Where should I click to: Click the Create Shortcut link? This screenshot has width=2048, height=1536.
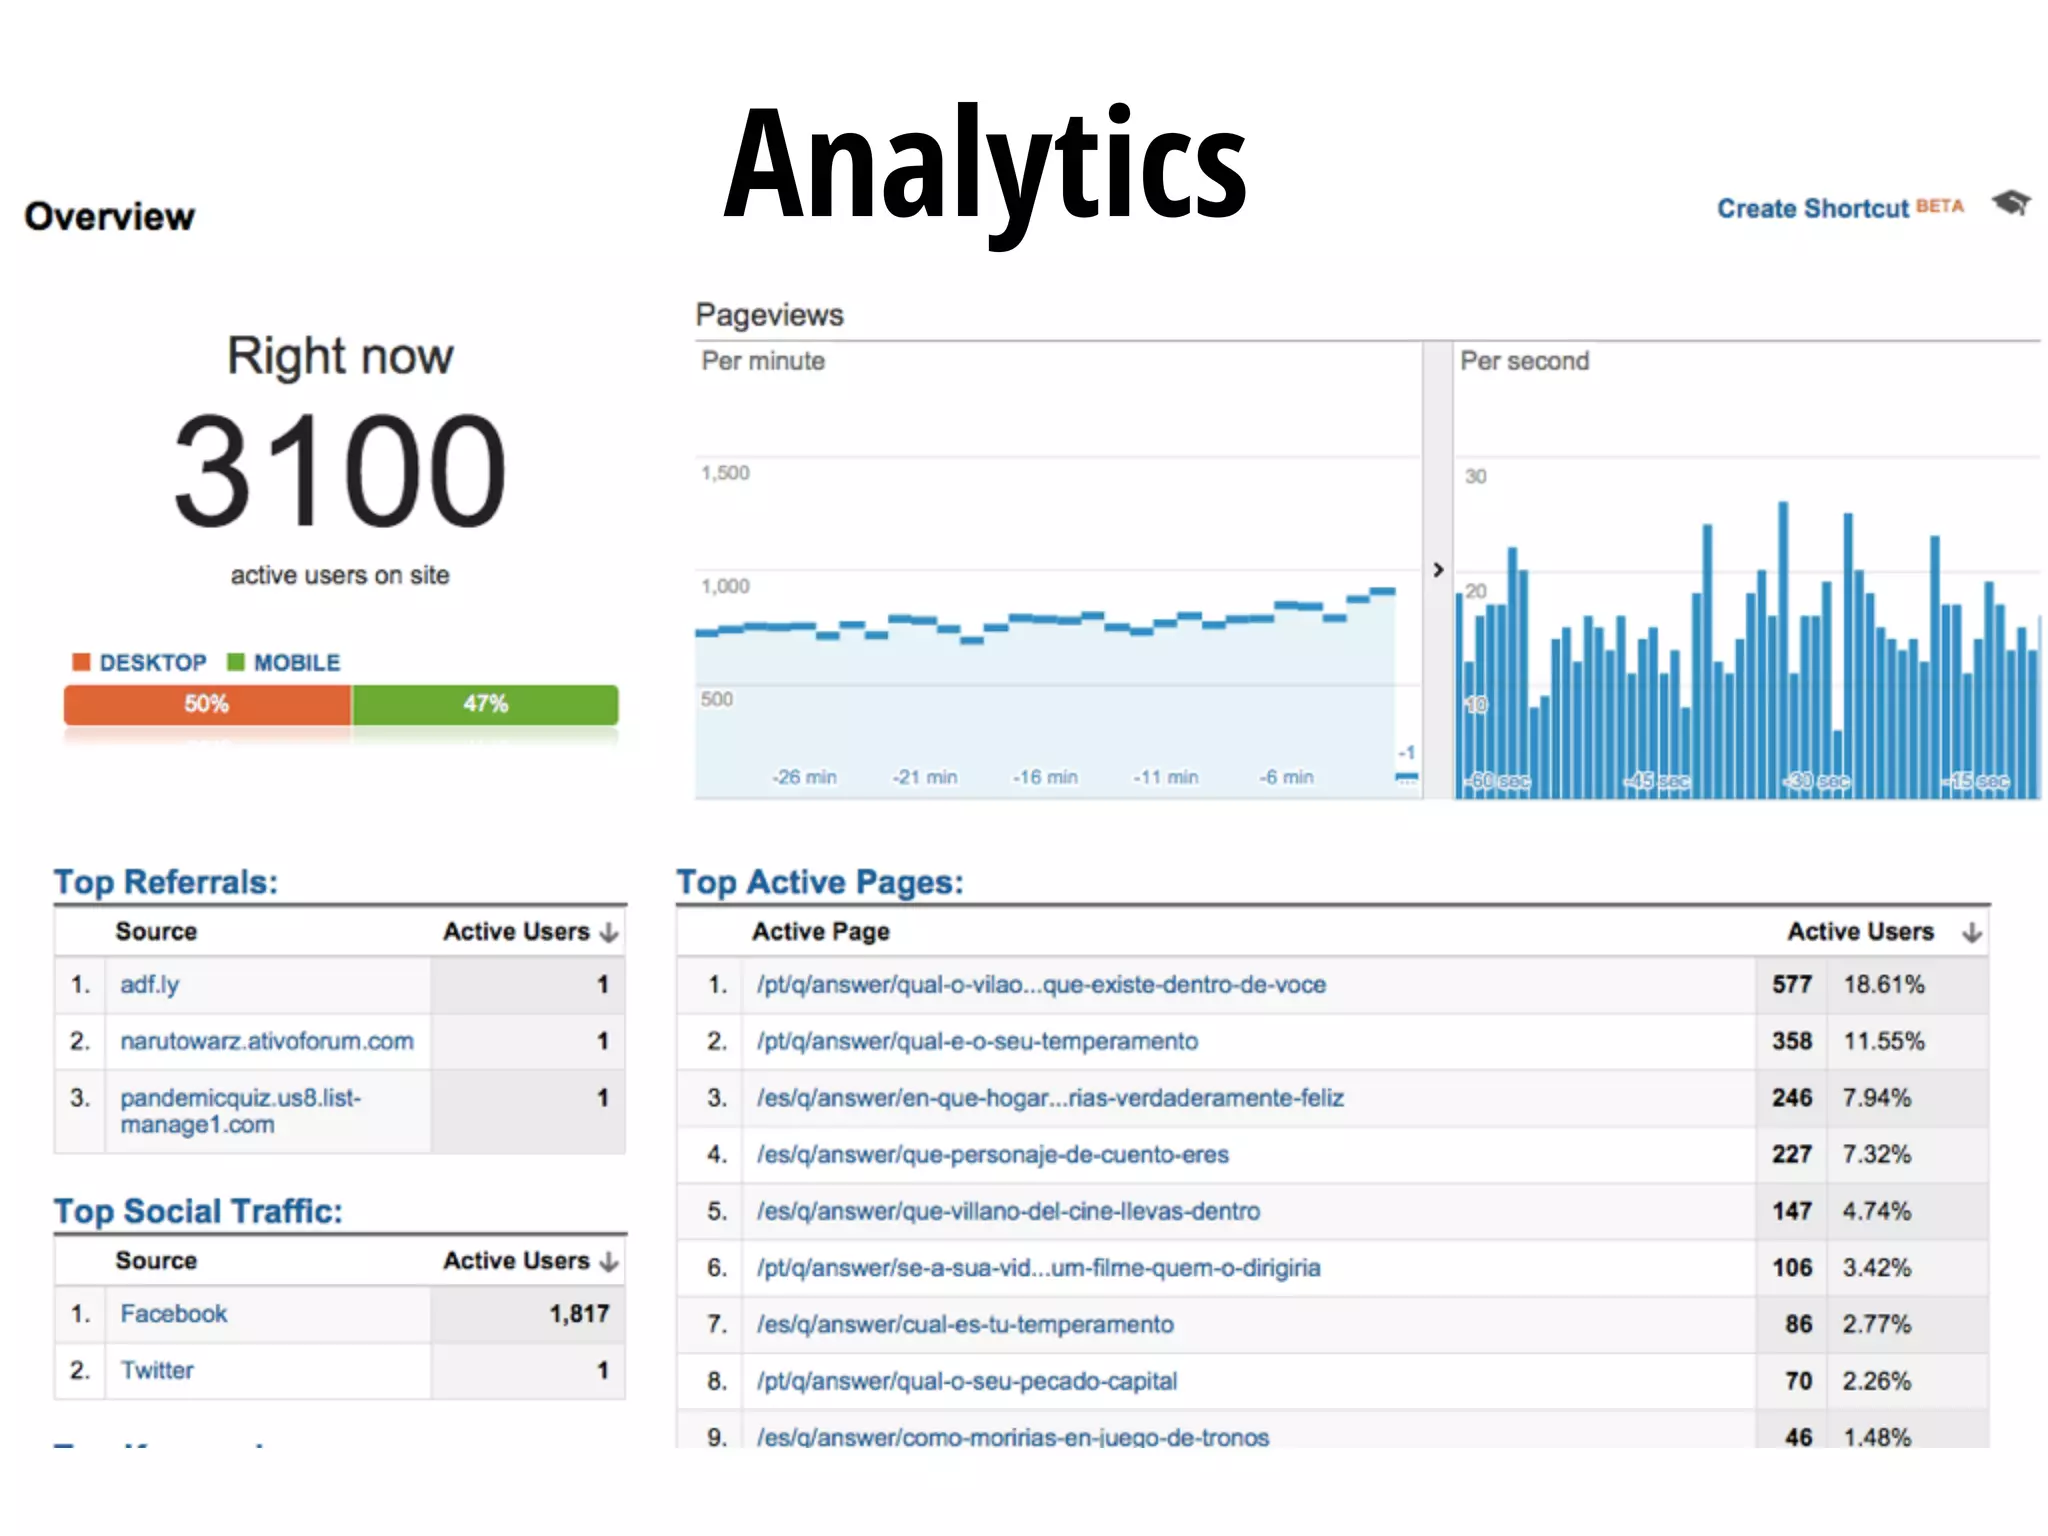click(1812, 209)
